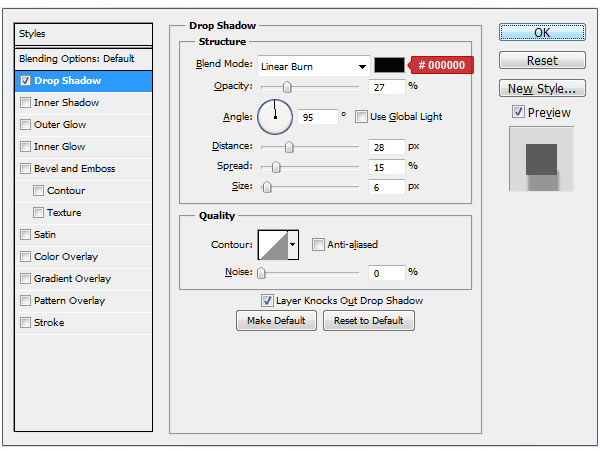Image resolution: width=600 pixels, height=451 pixels.
Task: Check the Stroke style checkbox
Action: pyautogui.click(x=25, y=322)
